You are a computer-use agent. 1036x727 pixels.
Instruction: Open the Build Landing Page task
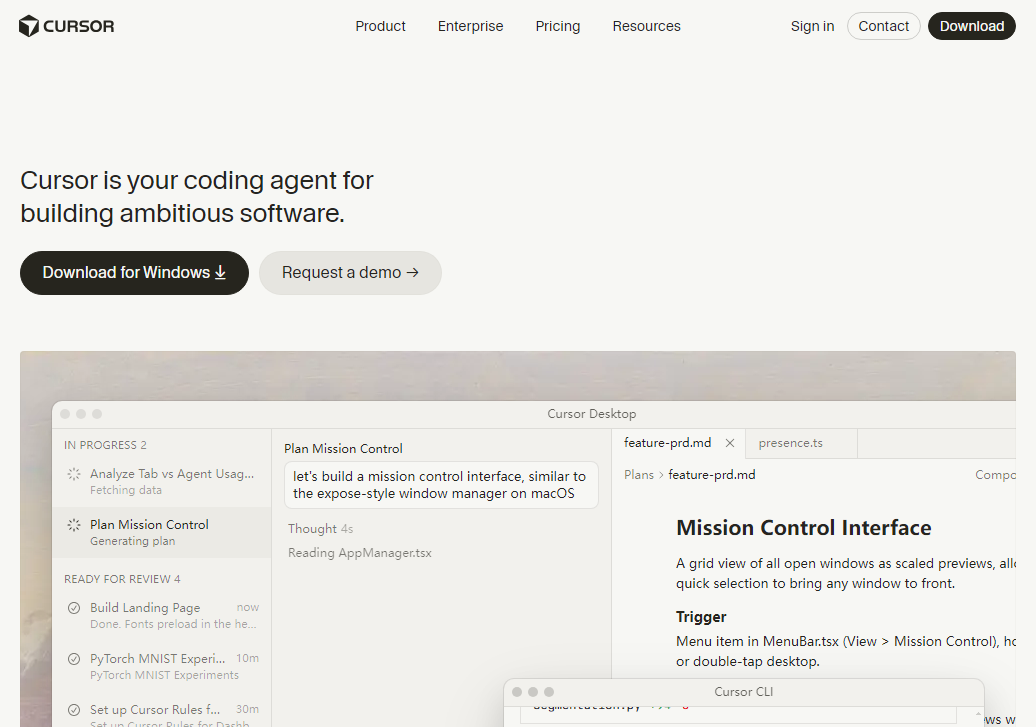pos(162,615)
